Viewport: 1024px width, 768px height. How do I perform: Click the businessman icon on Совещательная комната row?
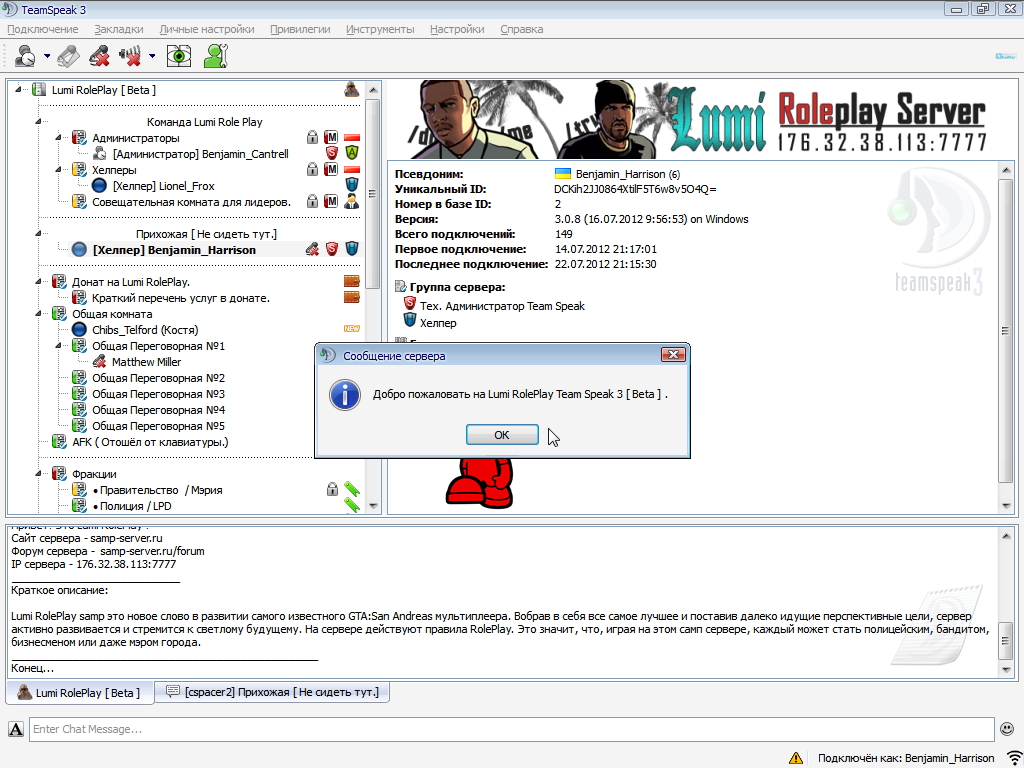point(352,201)
